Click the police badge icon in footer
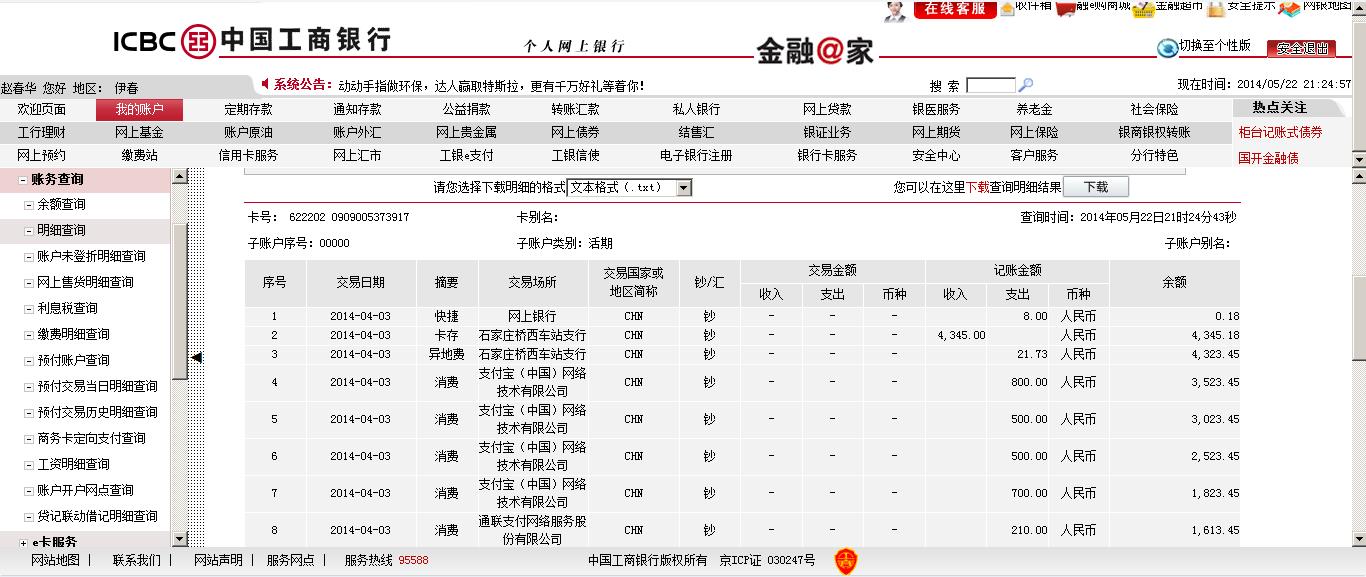 846,561
